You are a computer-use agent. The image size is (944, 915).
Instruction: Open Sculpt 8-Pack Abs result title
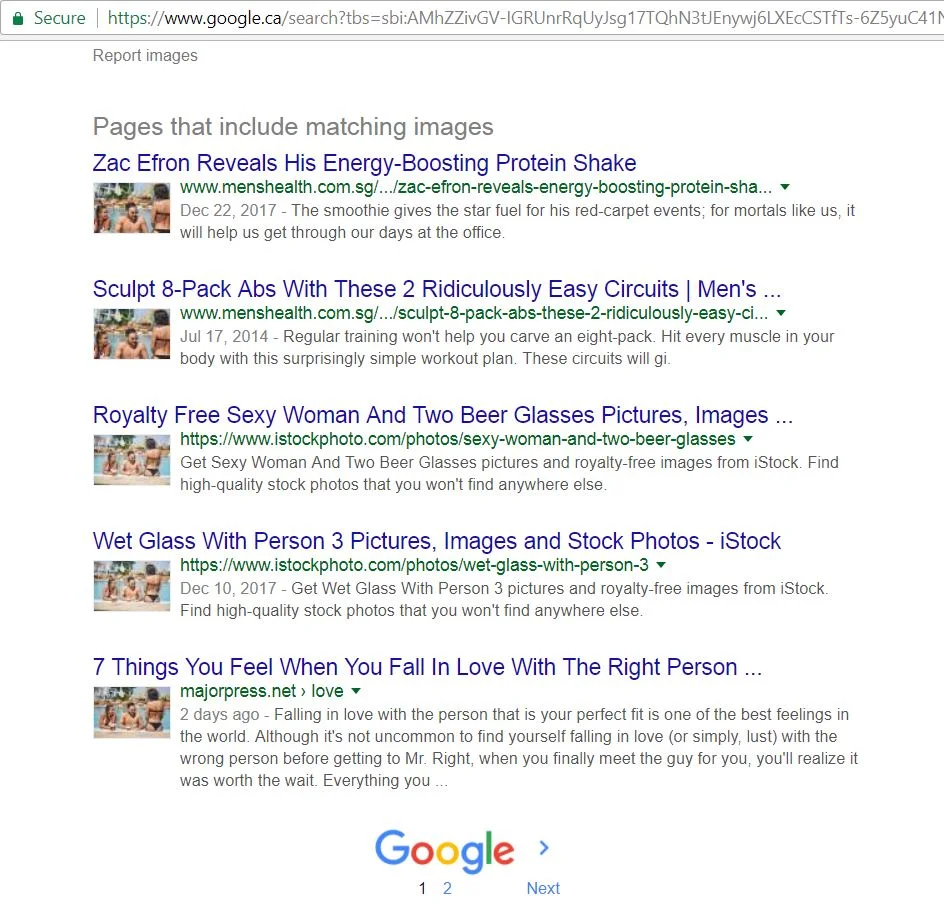point(436,289)
